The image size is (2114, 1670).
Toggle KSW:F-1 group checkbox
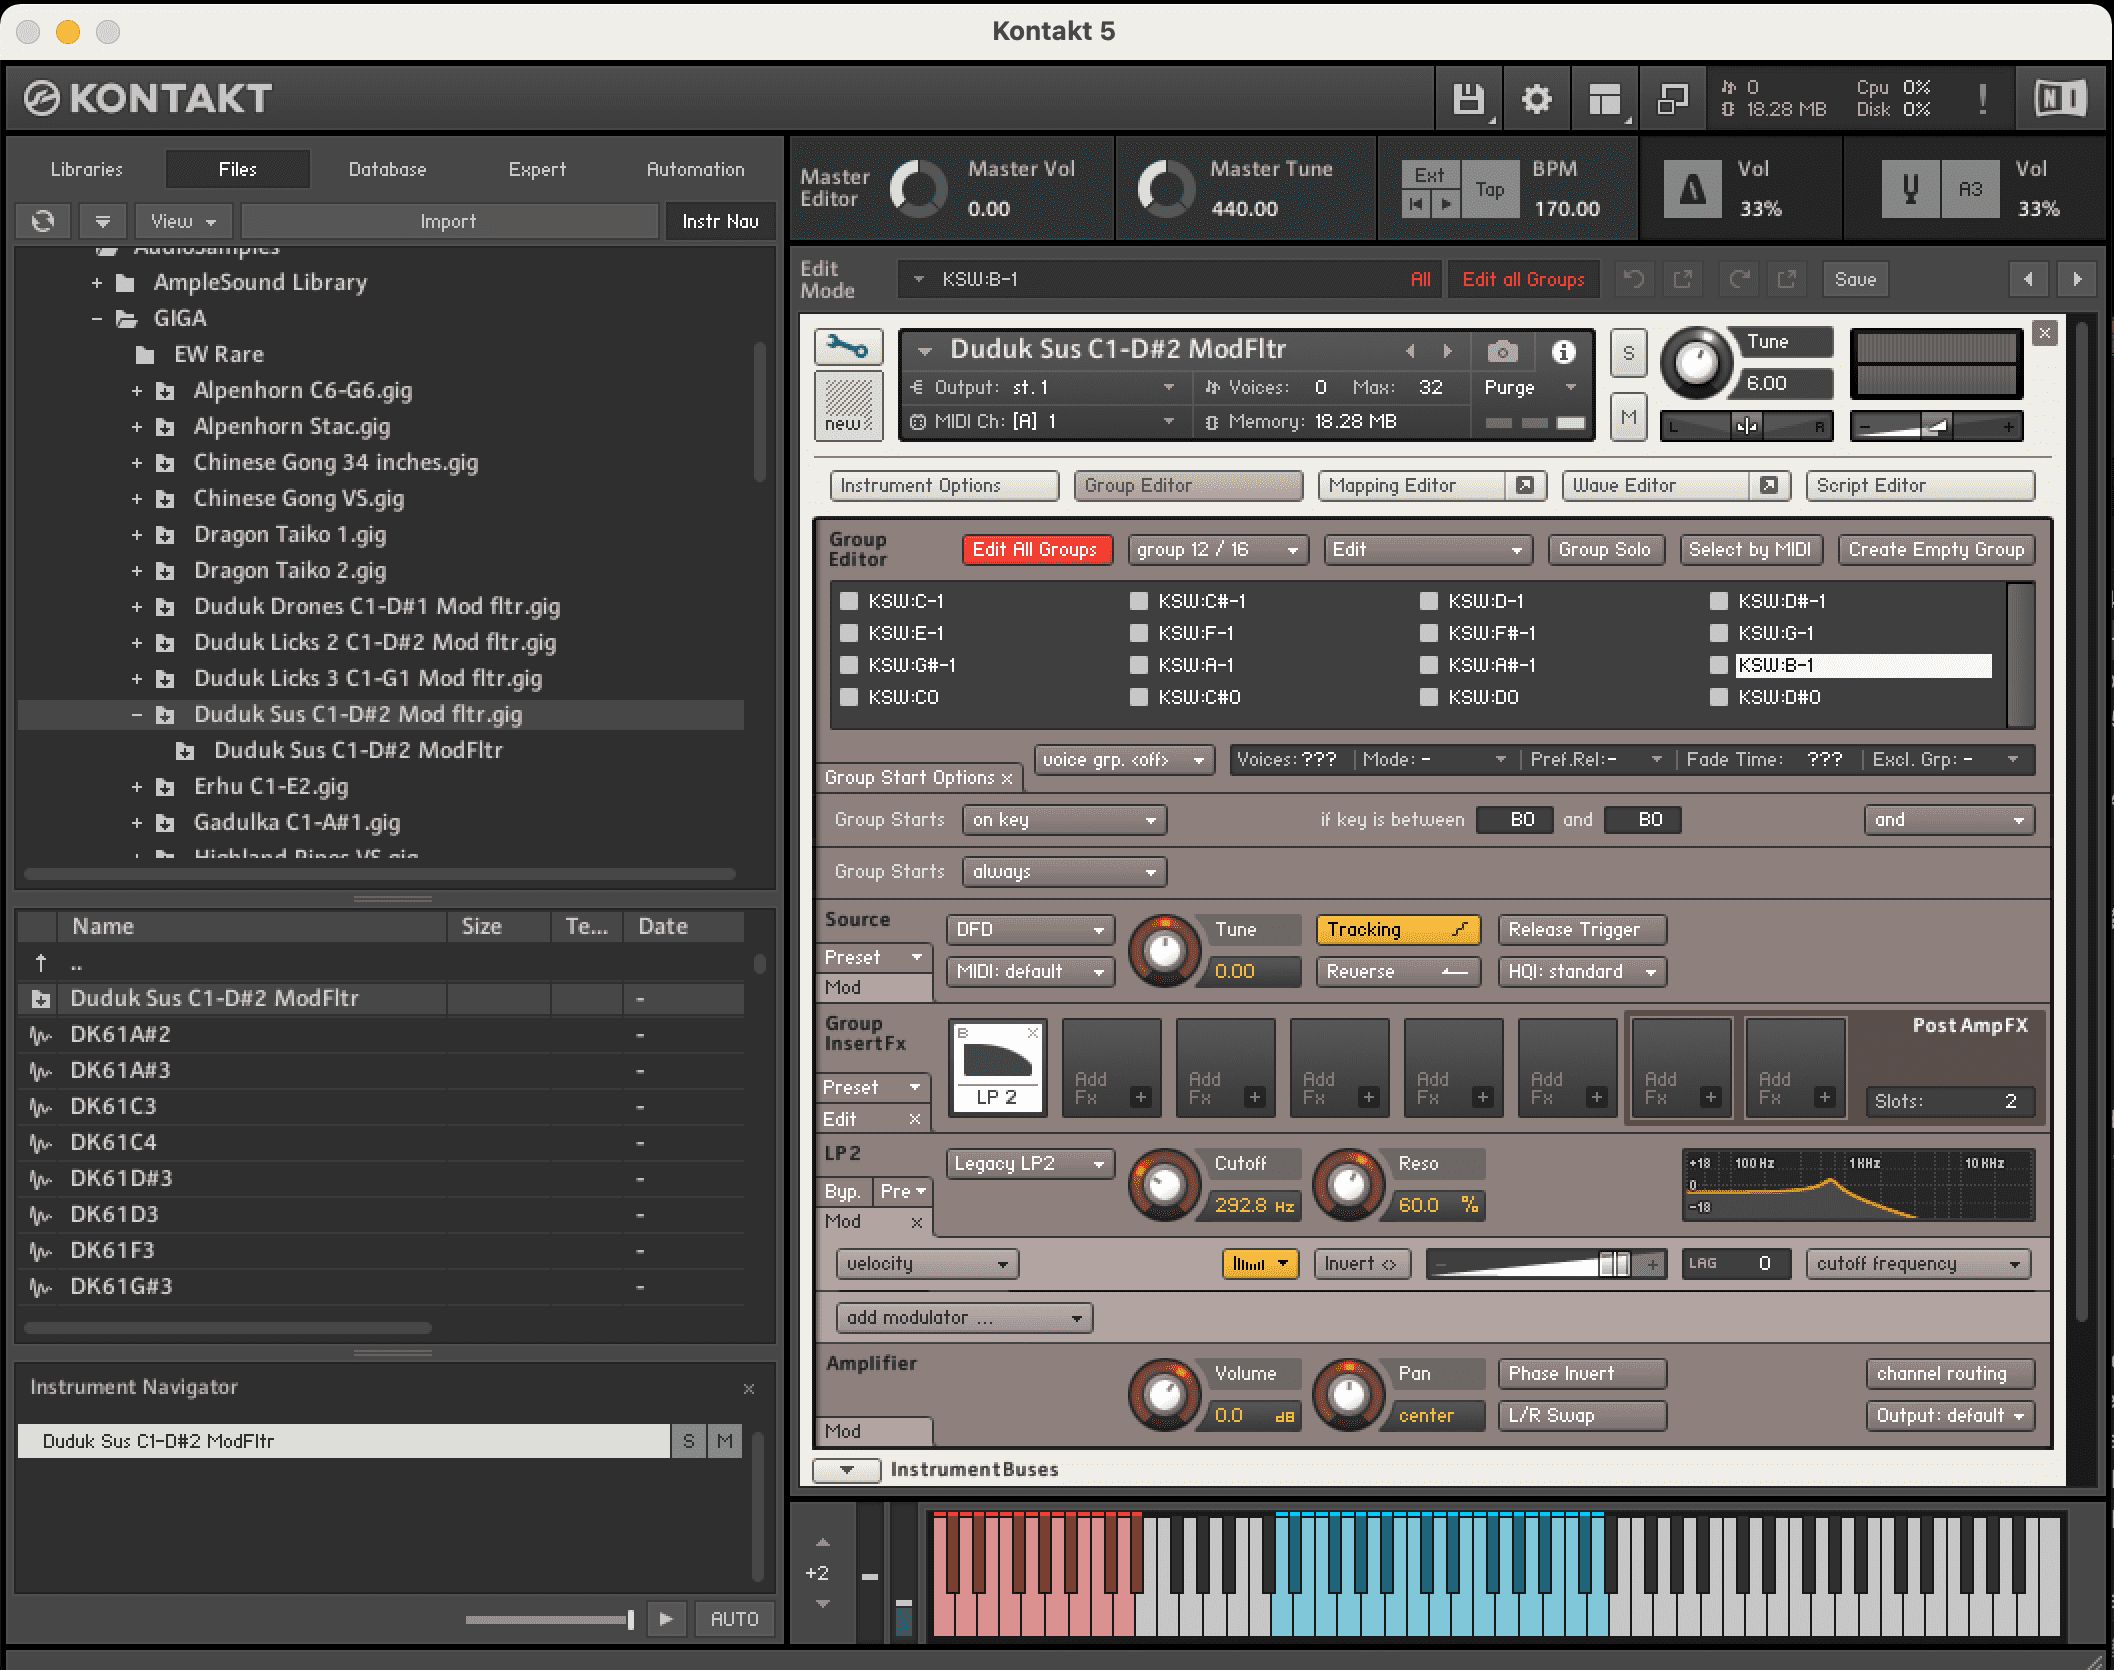pos(1139,633)
